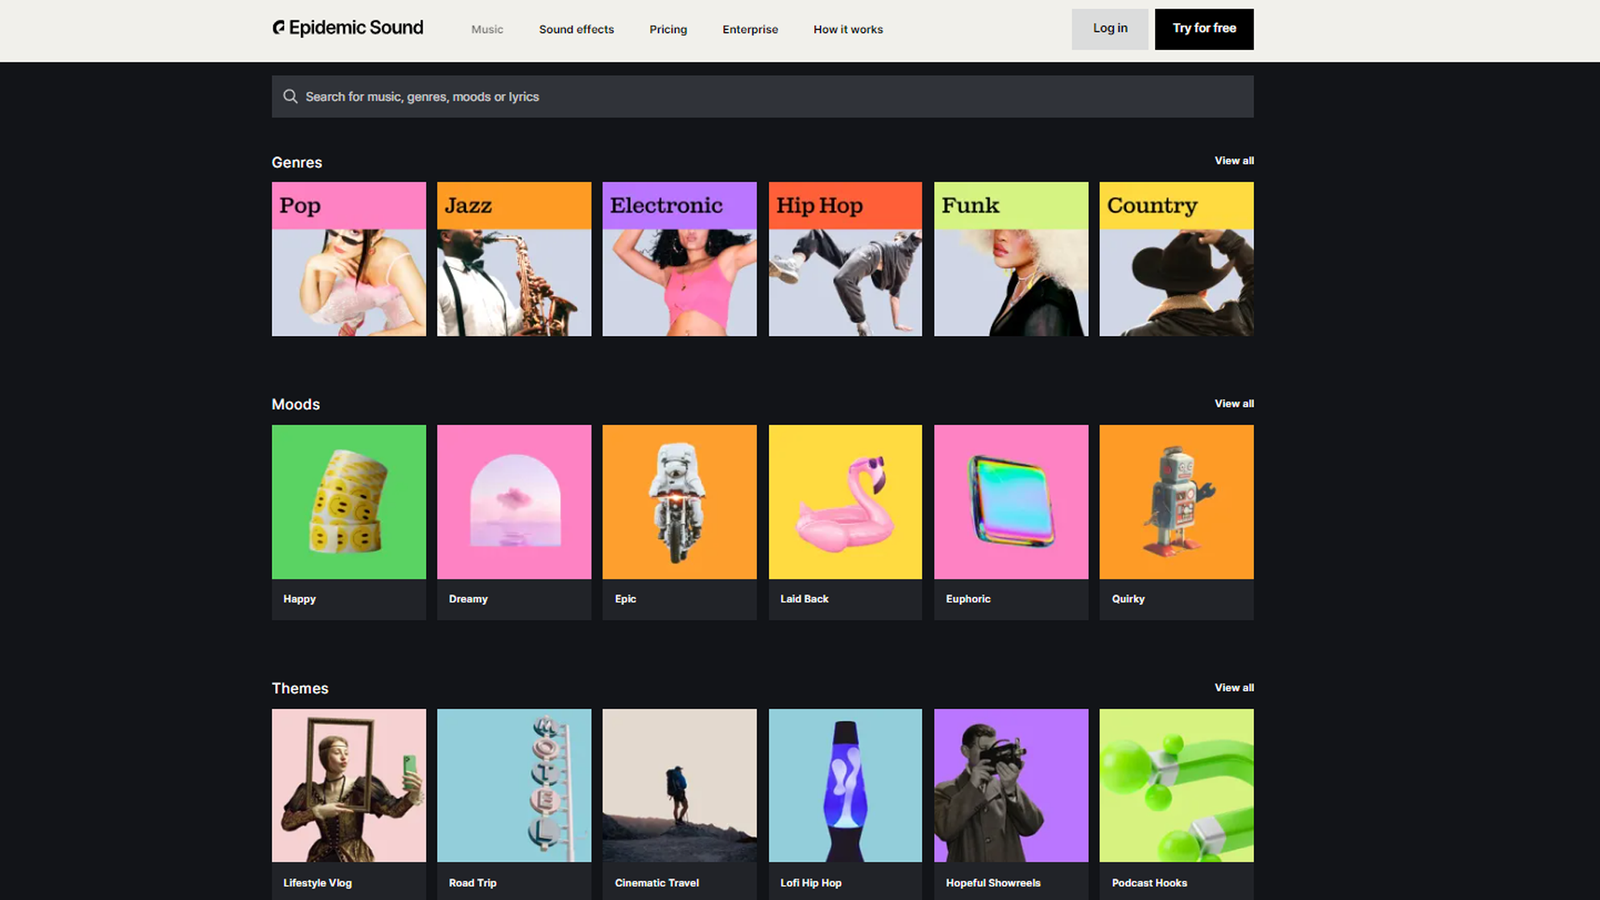Screen dimensions: 1600x900
Task: View all Themes
Action: [1233, 688]
